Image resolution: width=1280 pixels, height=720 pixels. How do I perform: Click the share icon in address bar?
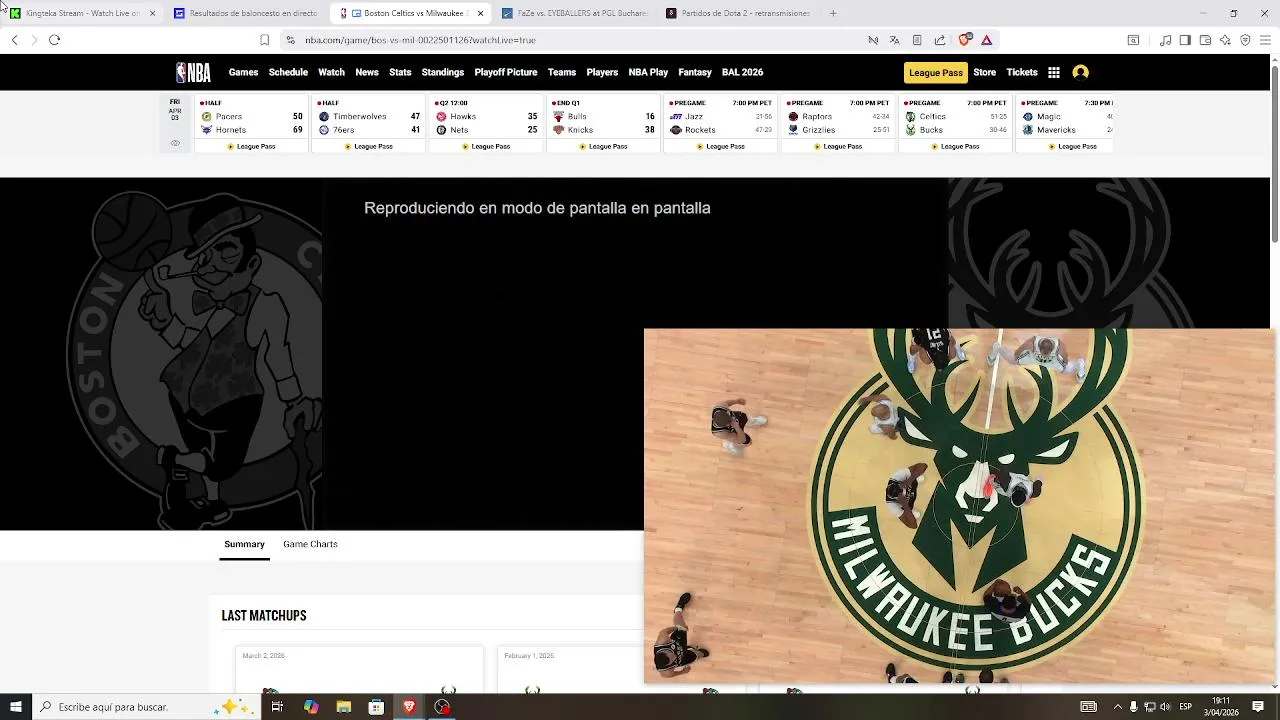(x=940, y=40)
